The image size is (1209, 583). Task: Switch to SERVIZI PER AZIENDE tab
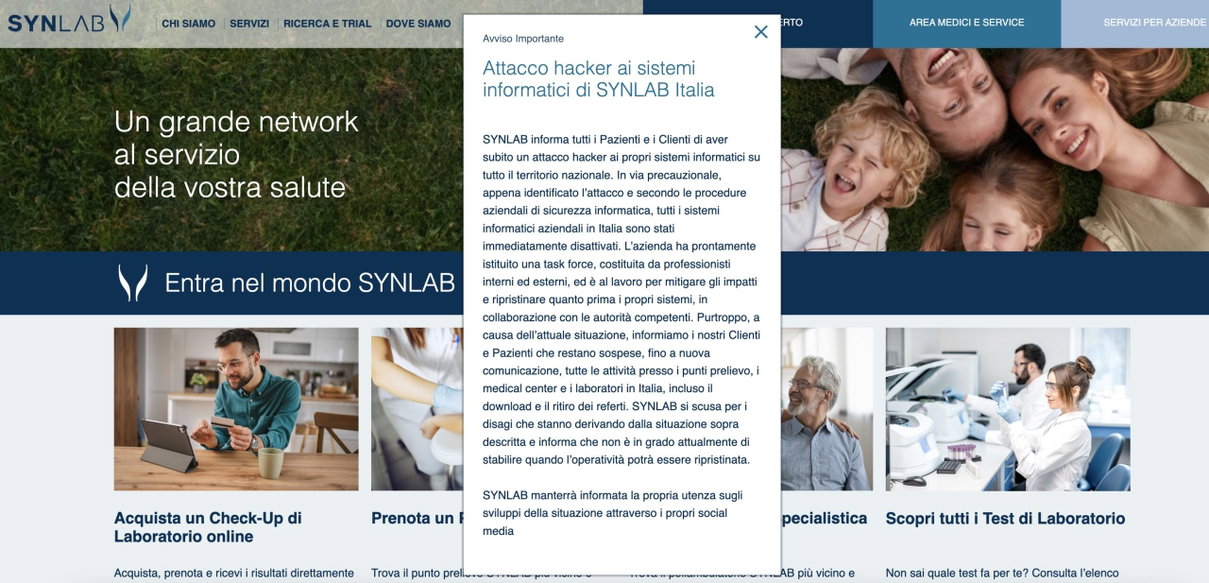click(x=1135, y=23)
